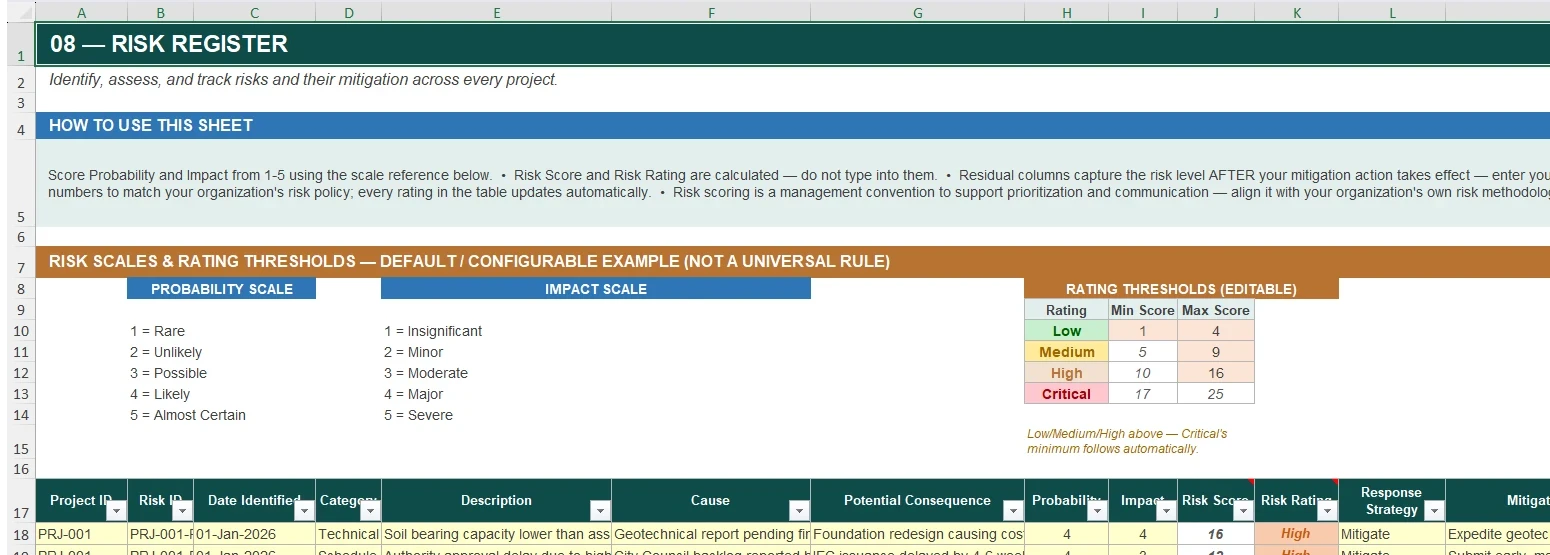Click the '08 — RISK REGISTER' title cell

(x=792, y=44)
